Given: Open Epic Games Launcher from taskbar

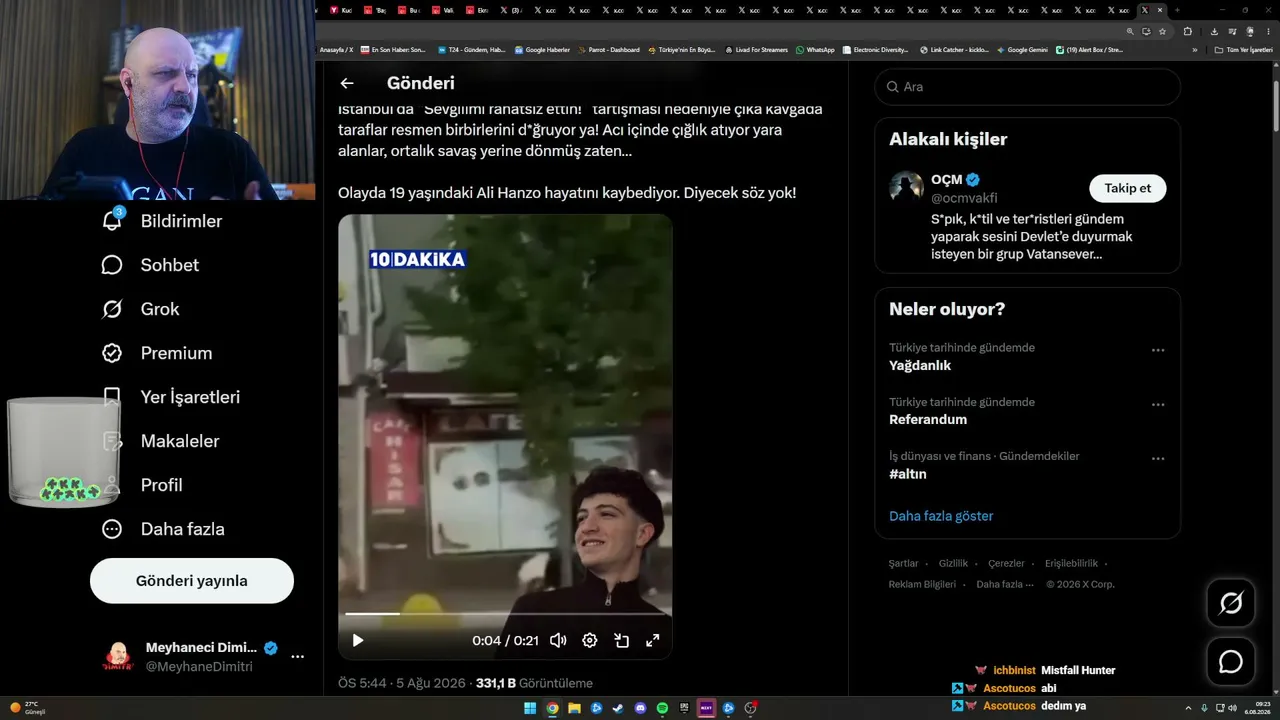Looking at the screenshot, I should pos(684,708).
